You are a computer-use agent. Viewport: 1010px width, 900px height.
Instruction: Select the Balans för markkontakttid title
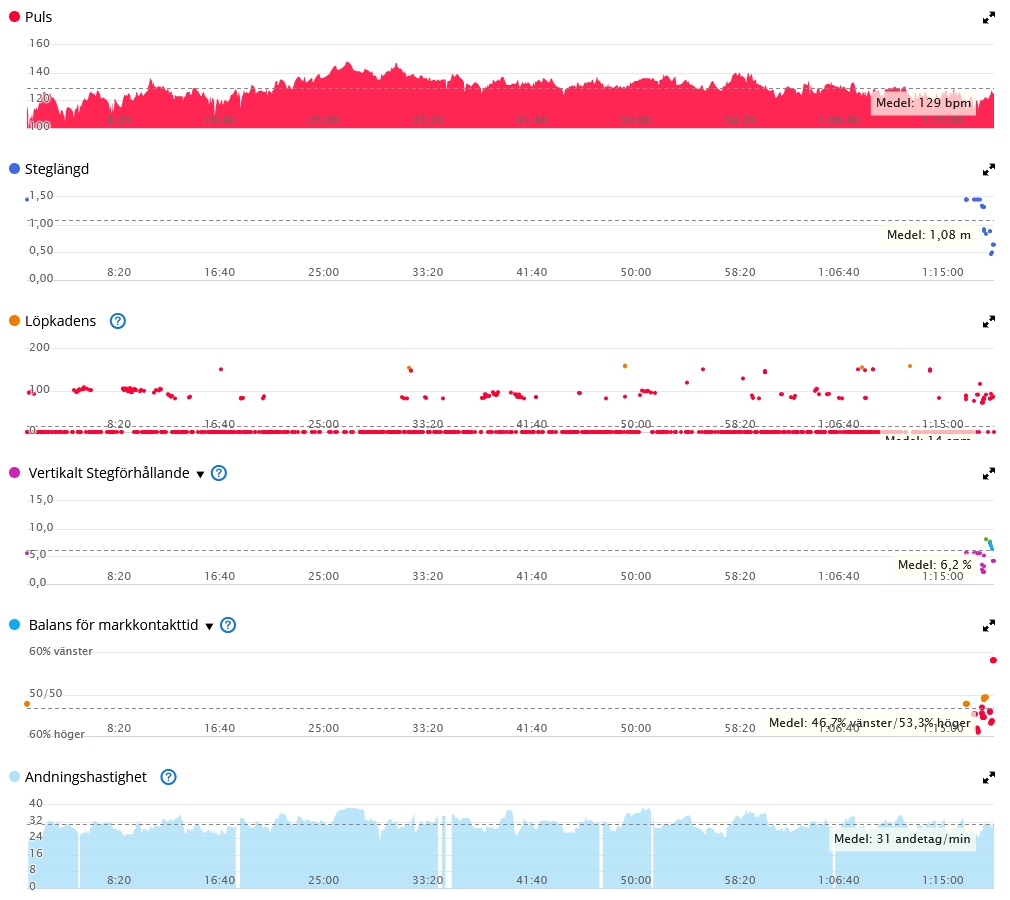point(113,625)
